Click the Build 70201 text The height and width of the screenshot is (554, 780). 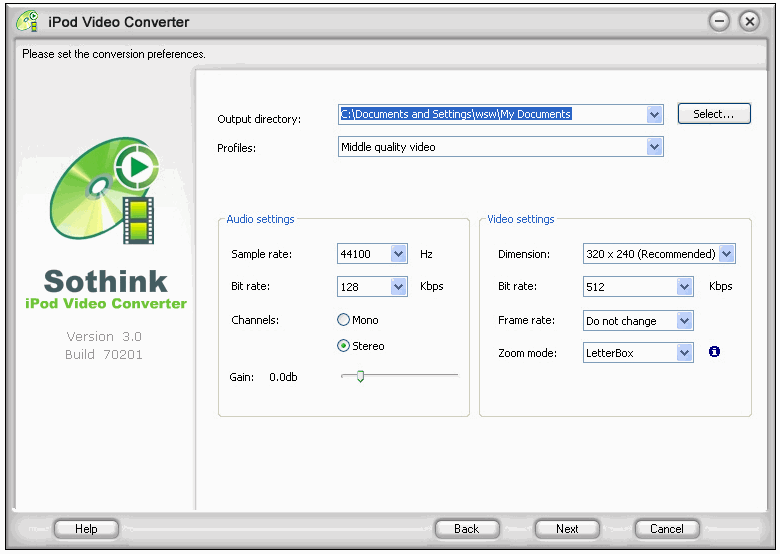point(103,355)
